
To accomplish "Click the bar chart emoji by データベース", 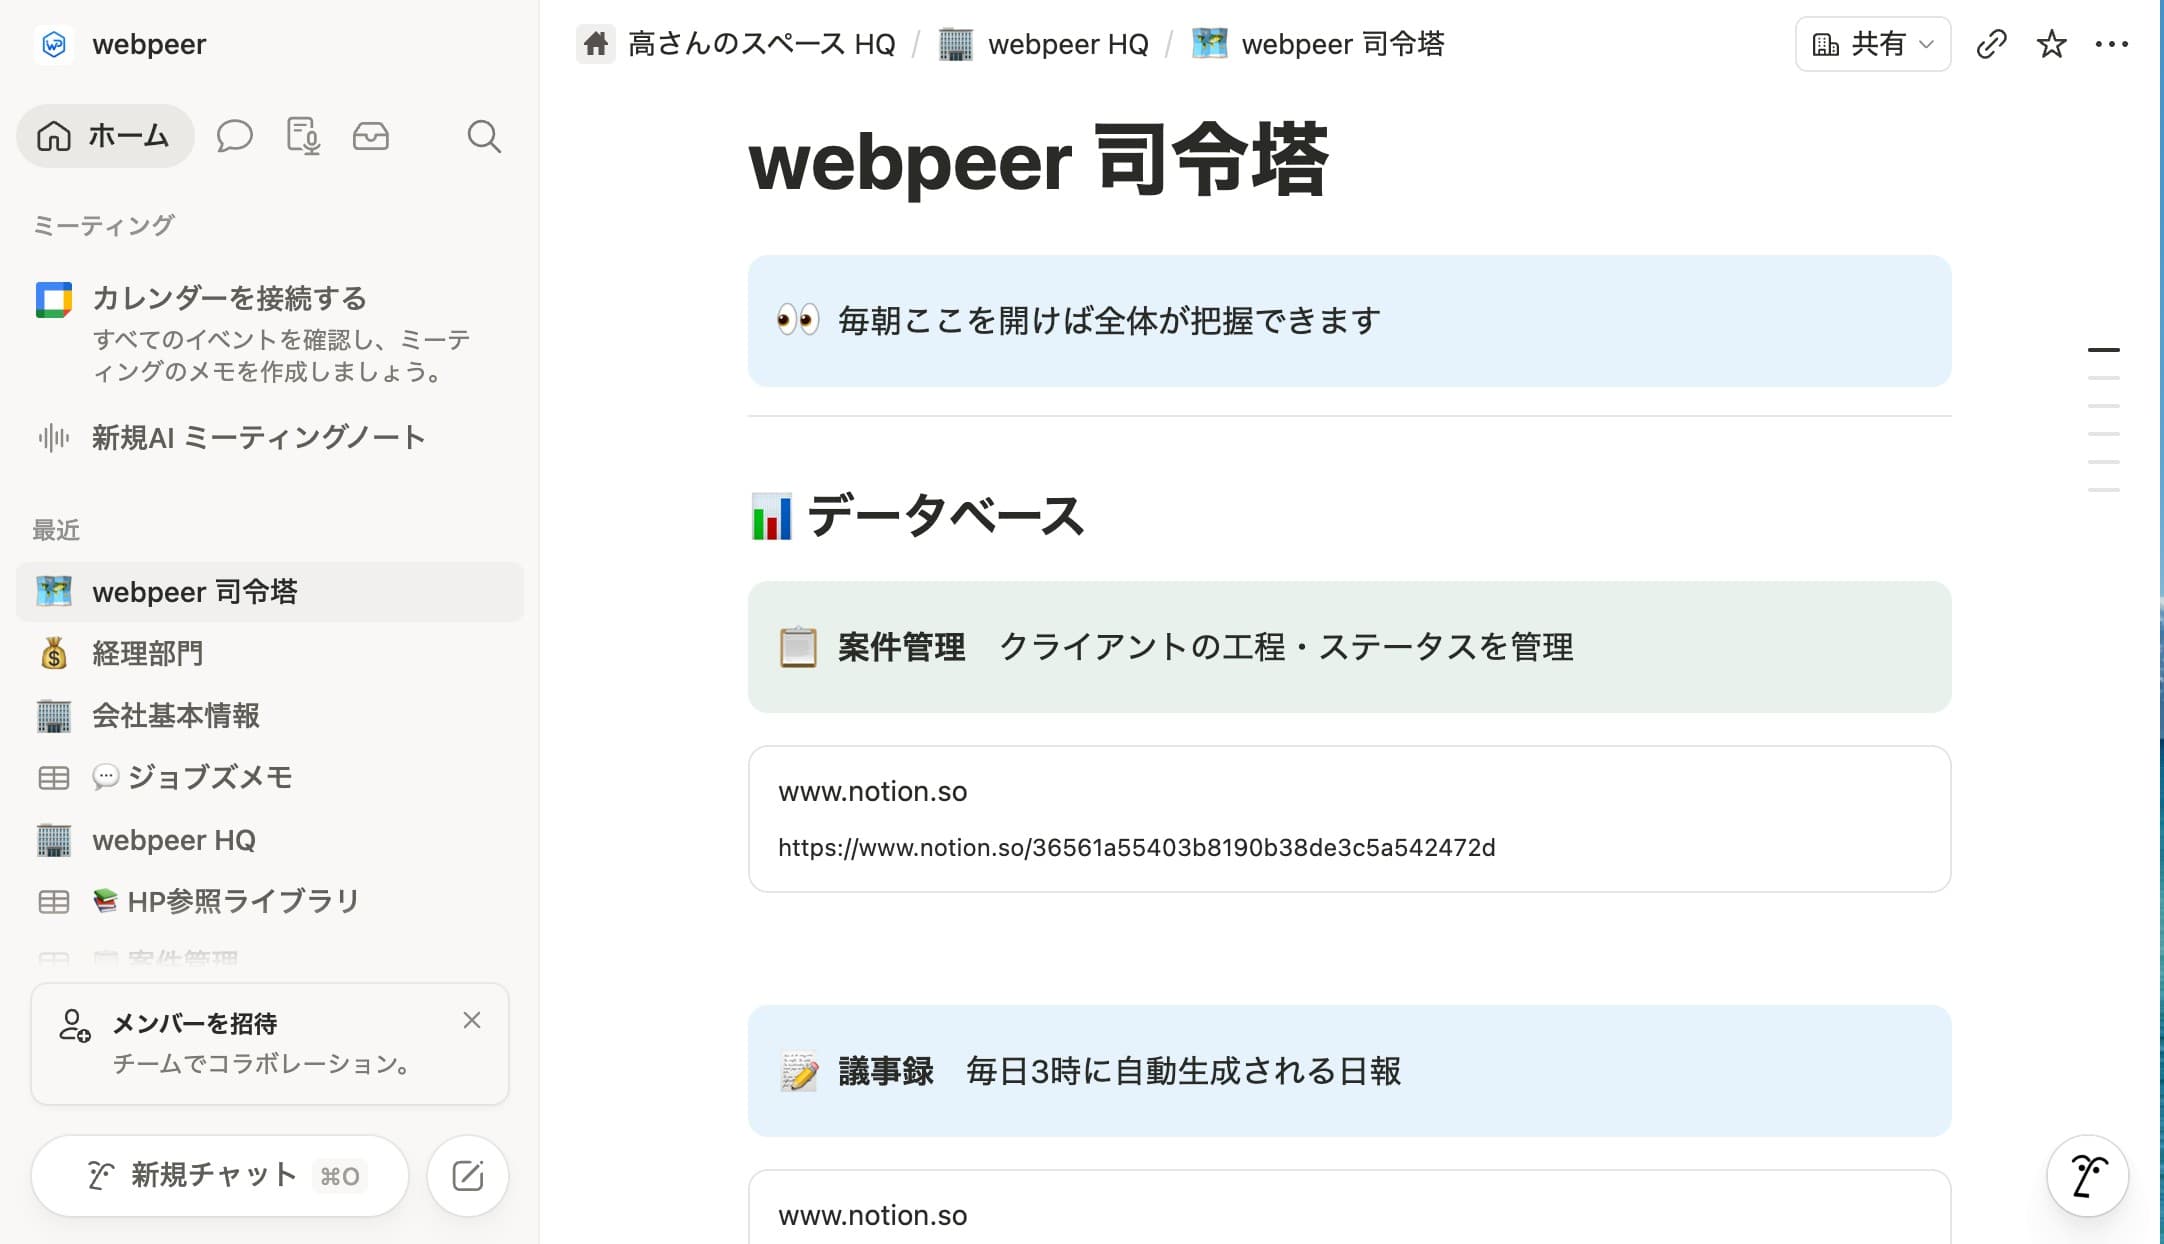I will (771, 516).
